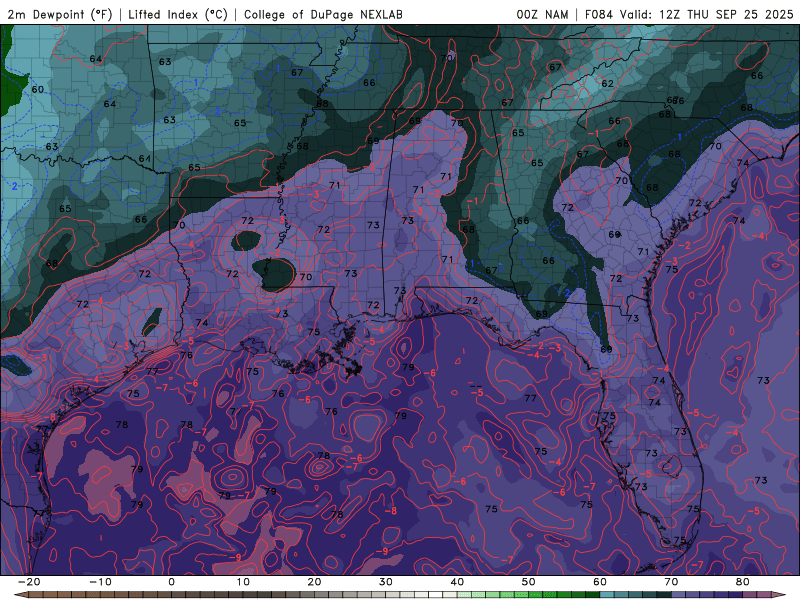800x600 pixels.
Task: Pick the "20" tick on color scale
Action: point(314,582)
